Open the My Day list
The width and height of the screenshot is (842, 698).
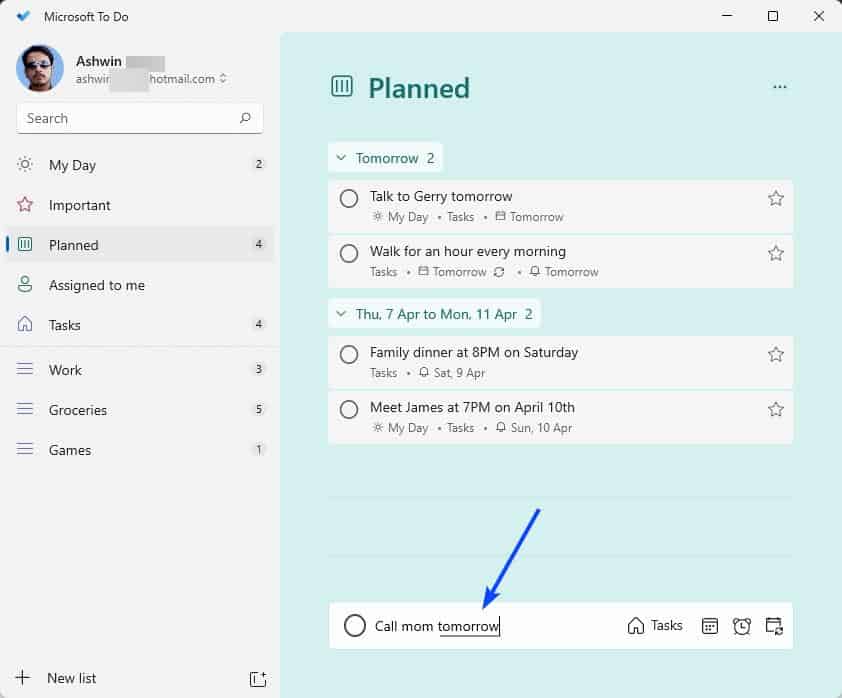tap(72, 165)
